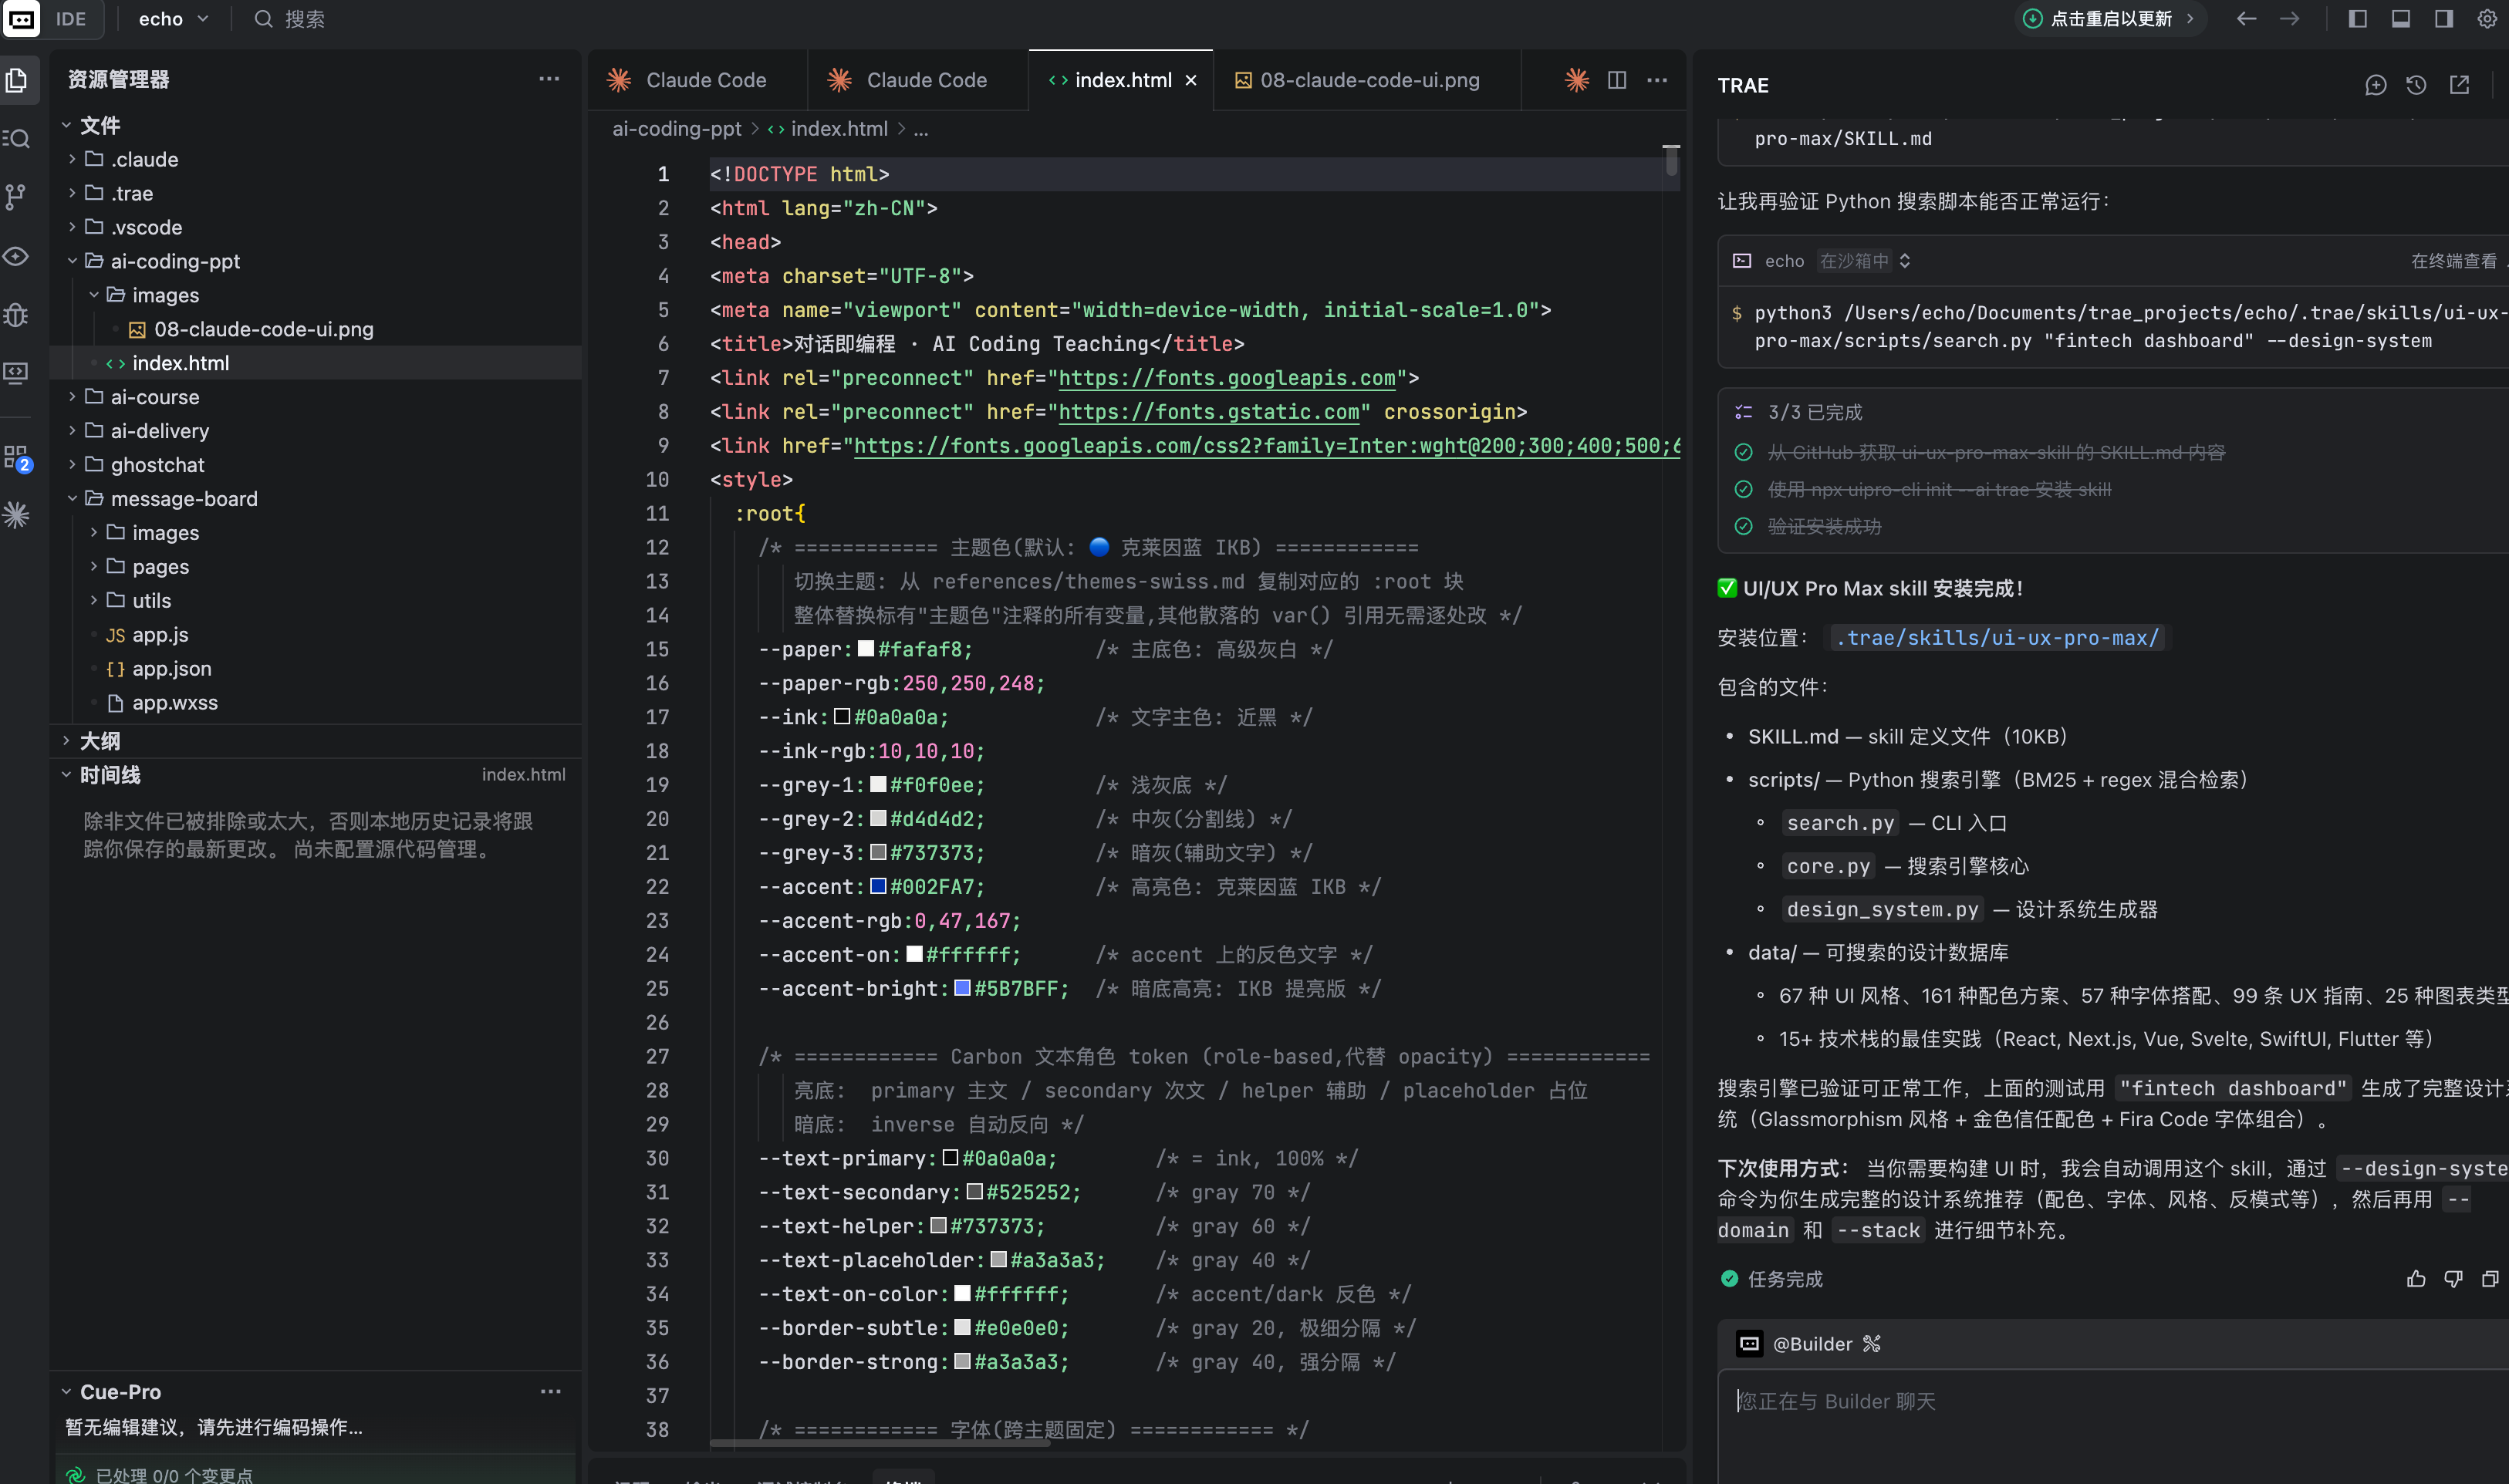Copy the TRAE response

[x=2491, y=1279]
